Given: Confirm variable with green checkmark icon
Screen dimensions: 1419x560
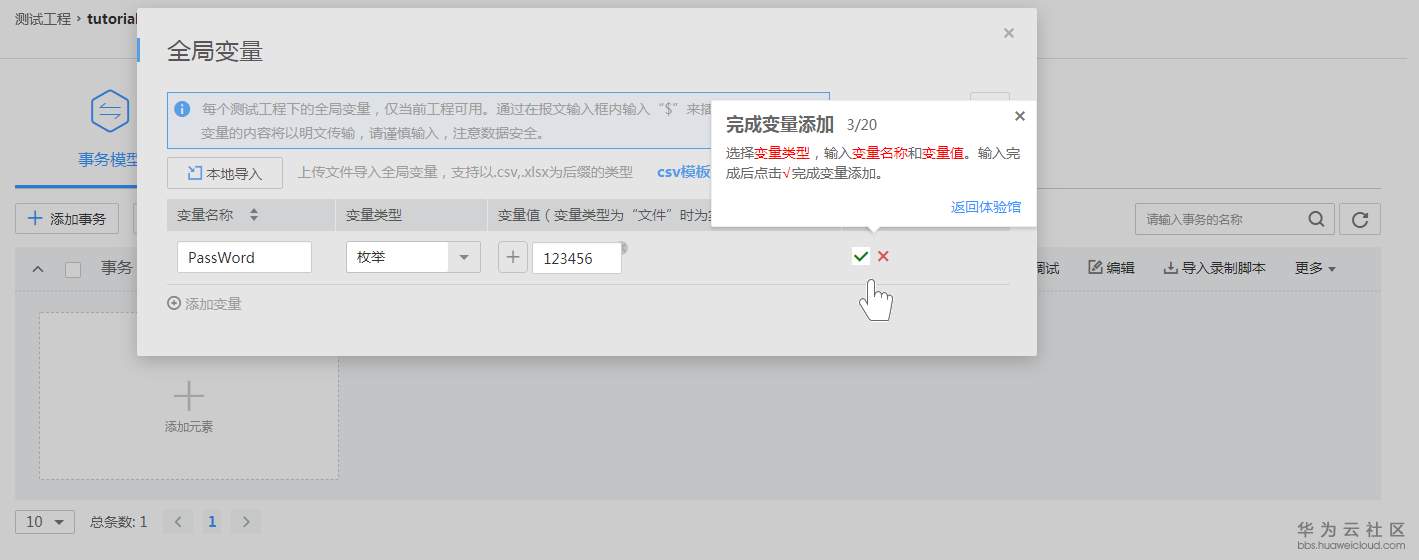Looking at the screenshot, I should [x=860, y=257].
